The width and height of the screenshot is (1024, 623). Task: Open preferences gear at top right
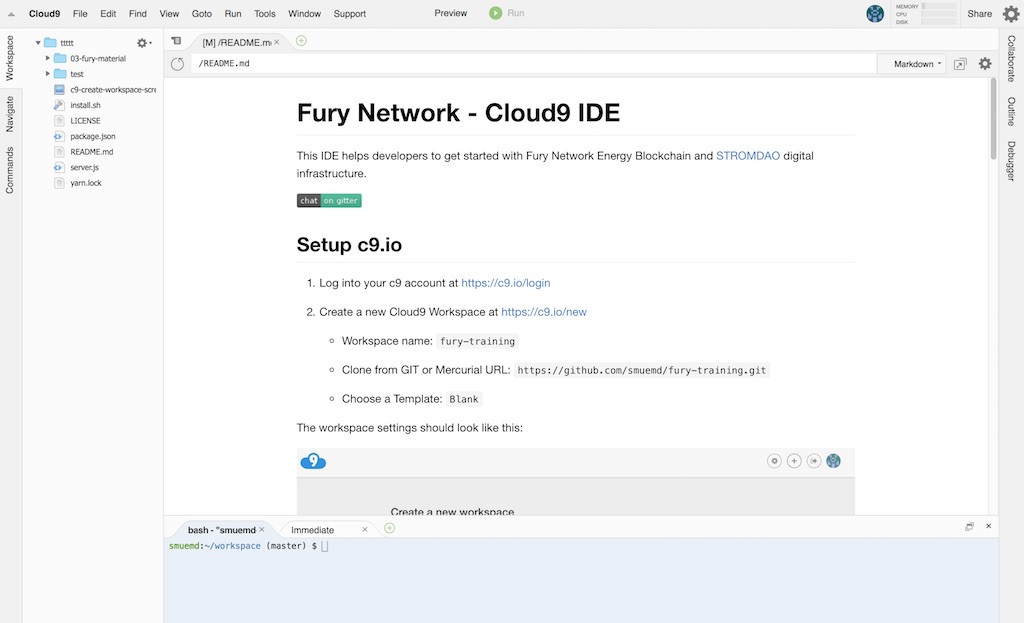1010,14
